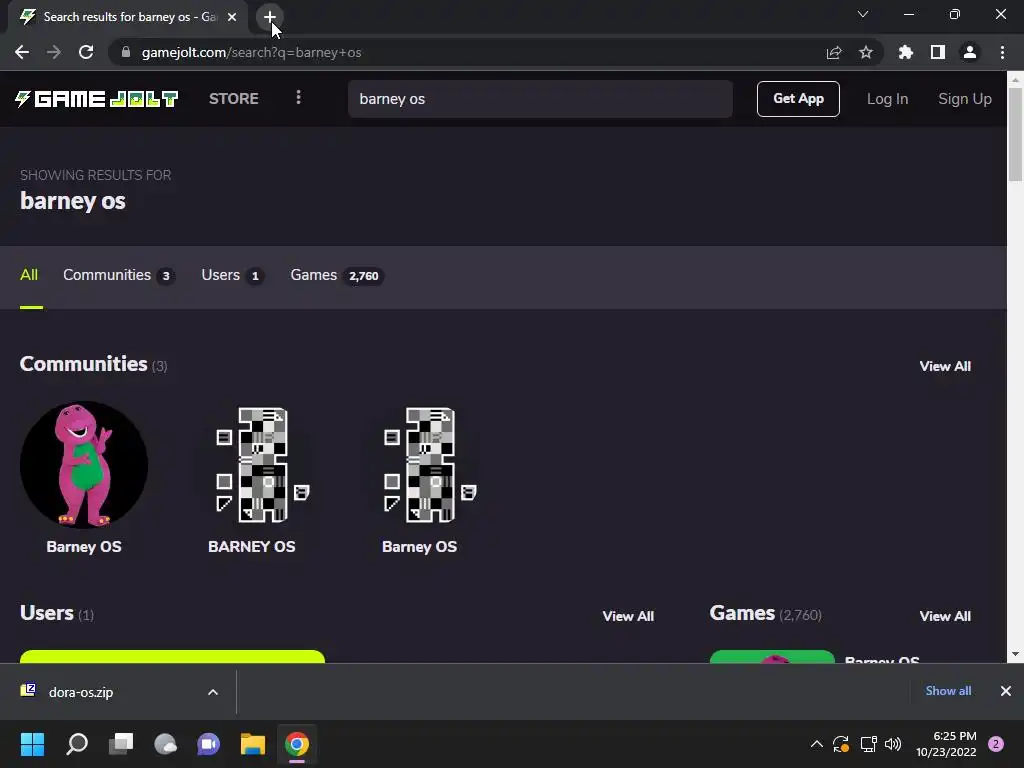Click the Log In link
1024x768 pixels.
point(887,99)
